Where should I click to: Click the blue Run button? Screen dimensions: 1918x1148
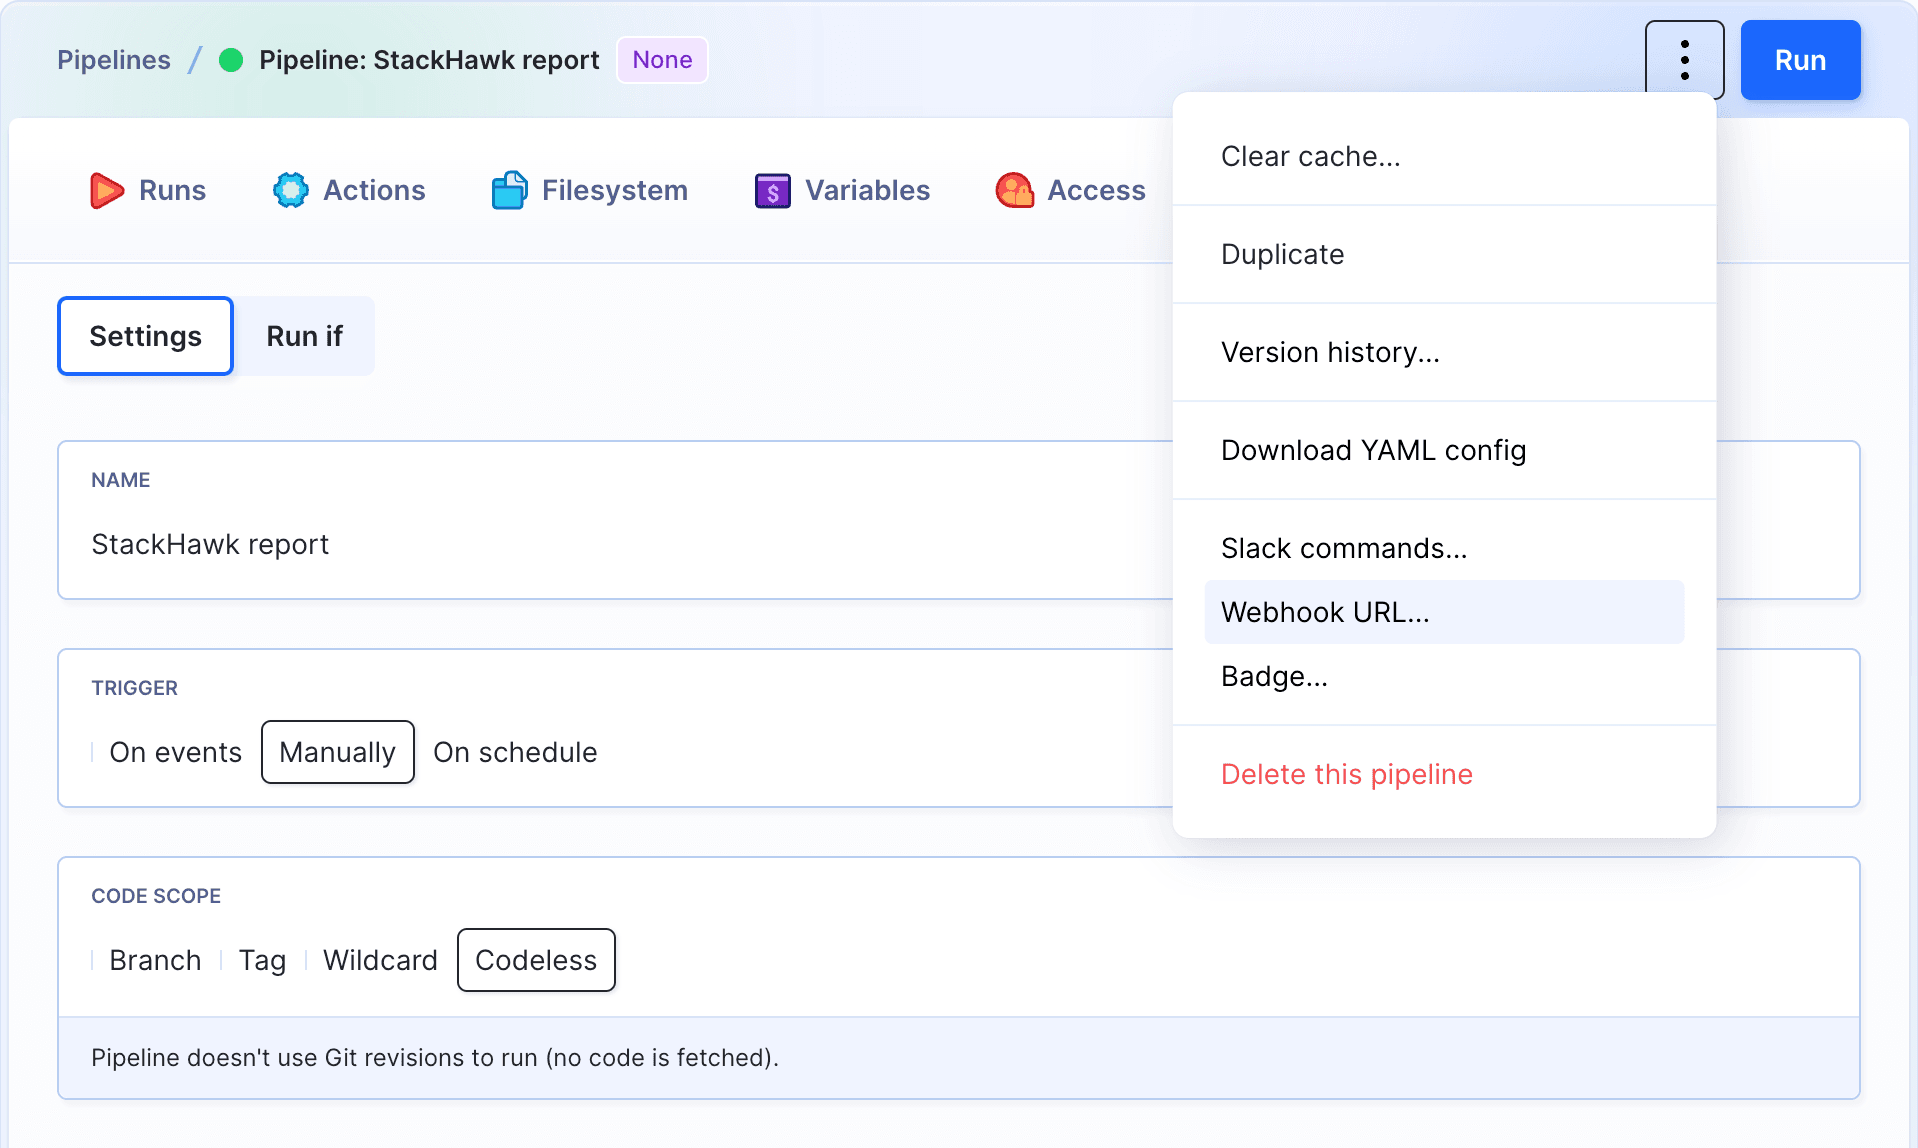tap(1800, 60)
